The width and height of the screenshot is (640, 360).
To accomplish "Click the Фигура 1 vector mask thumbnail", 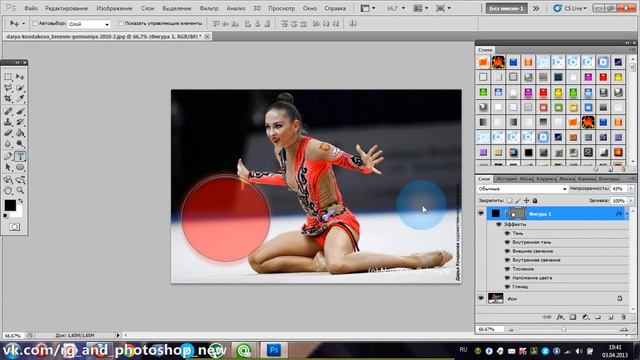I will pyautogui.click(x=518, y=213).
